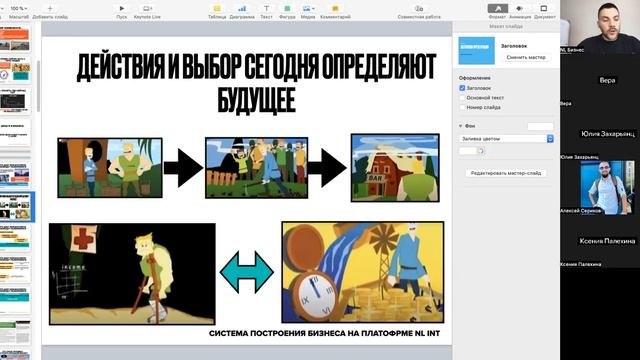Select the crowd and fence image

click(x=256, y=168)
